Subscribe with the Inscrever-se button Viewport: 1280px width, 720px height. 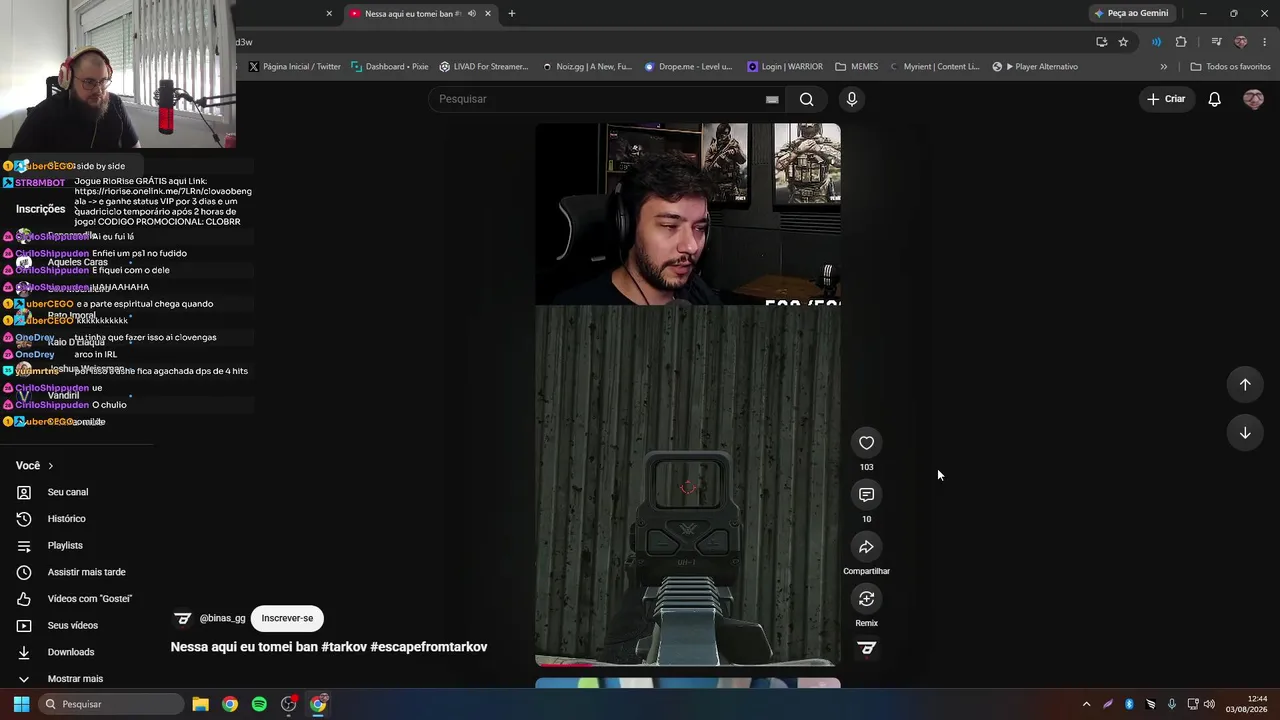pos(287,618)
